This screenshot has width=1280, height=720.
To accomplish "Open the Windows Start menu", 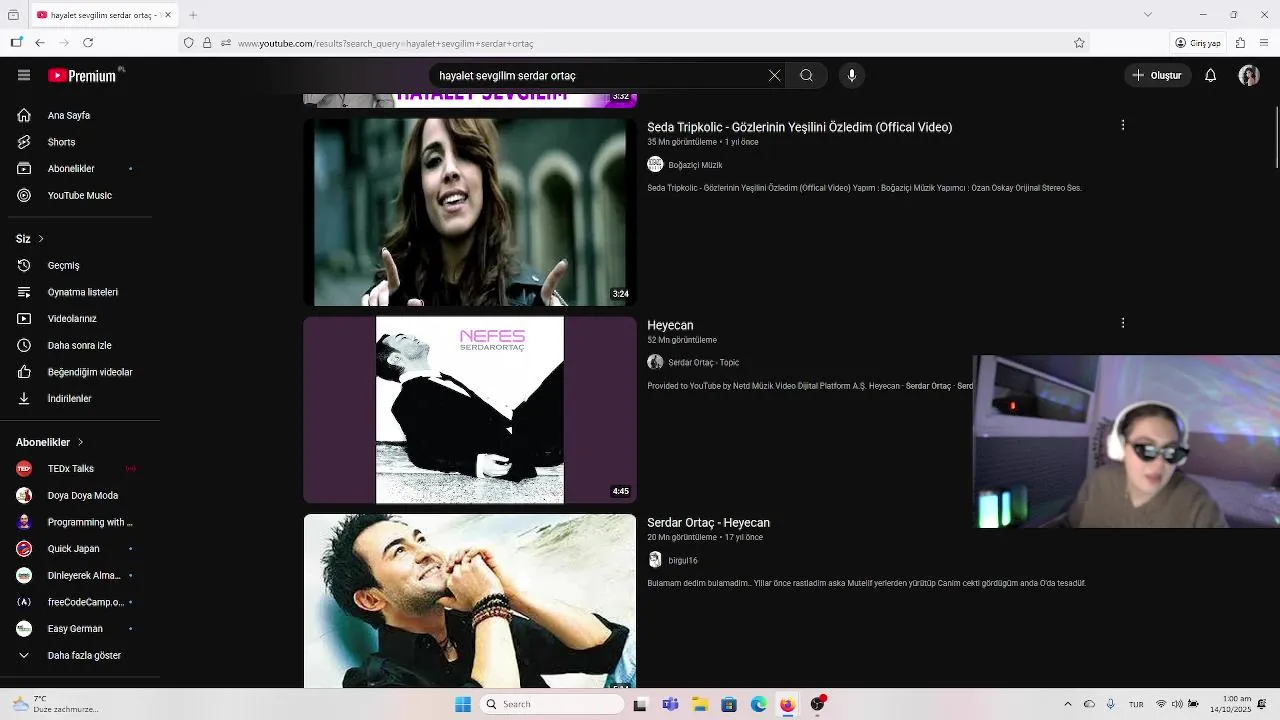I will [x=462, y=704].
